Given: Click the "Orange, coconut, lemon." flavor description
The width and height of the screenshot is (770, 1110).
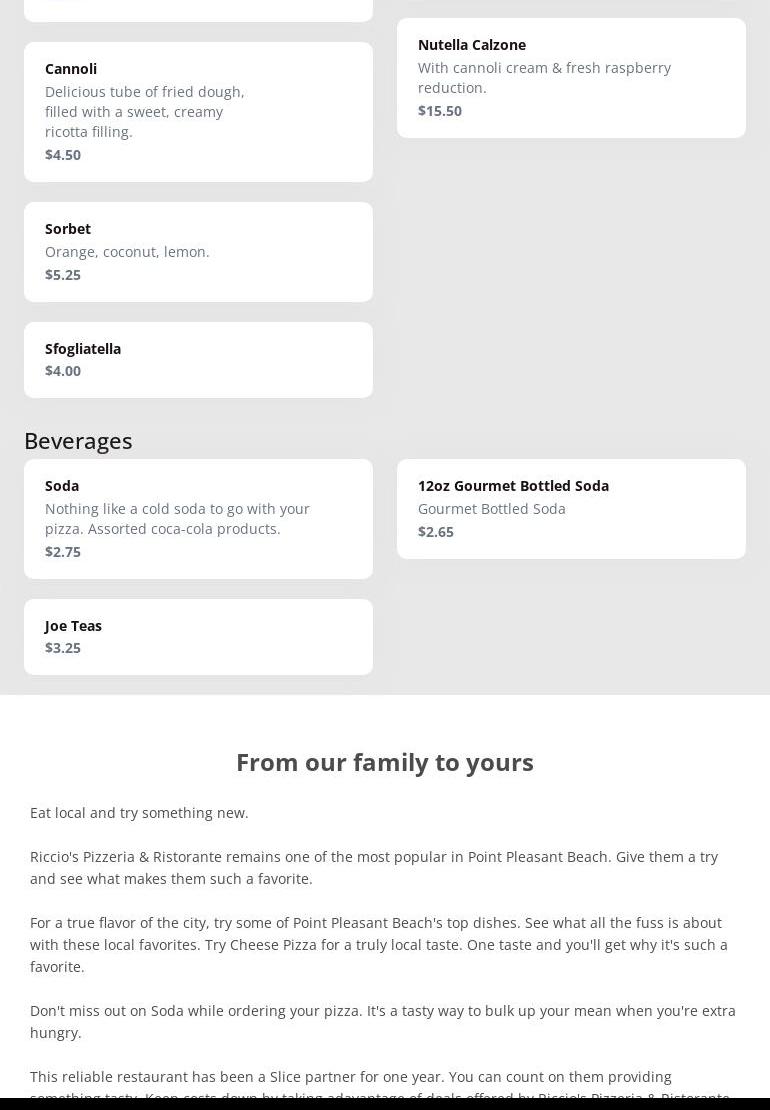Looking at the screenshot, I should pyautogui.click(x=127, y=252).
